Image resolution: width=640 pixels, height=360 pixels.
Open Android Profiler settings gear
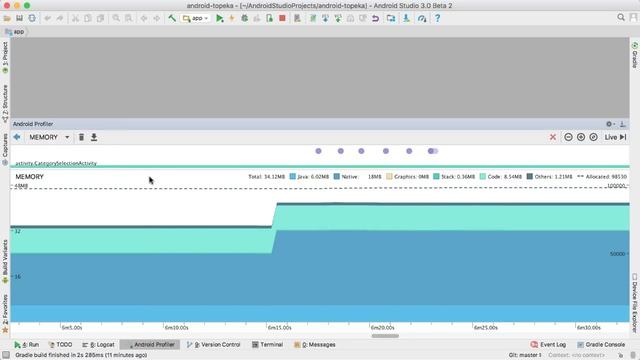(610, 124)
